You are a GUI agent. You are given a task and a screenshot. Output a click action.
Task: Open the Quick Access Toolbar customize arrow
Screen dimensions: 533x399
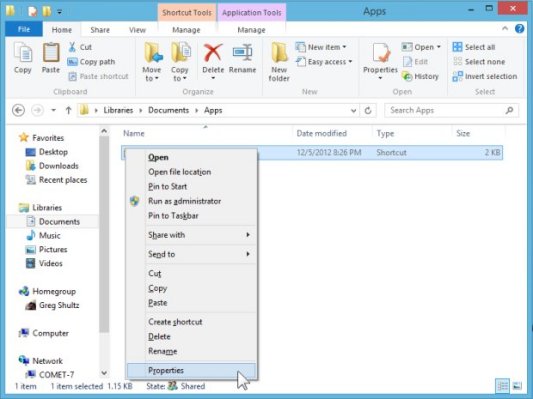pos(59,12)
